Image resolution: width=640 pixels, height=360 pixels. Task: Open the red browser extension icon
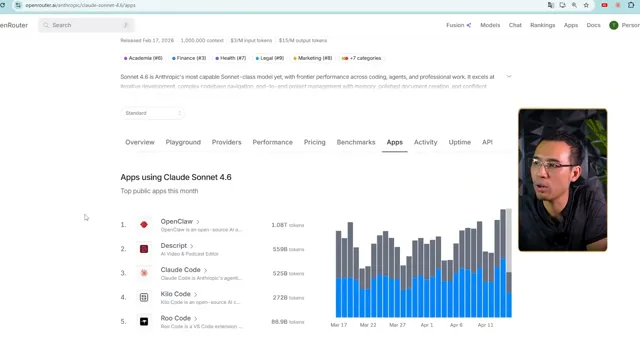click(604, 5)
